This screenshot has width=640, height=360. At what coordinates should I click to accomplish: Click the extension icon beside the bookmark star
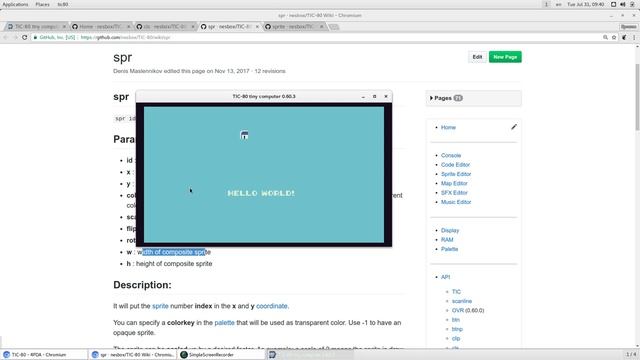tap(624, 37)
